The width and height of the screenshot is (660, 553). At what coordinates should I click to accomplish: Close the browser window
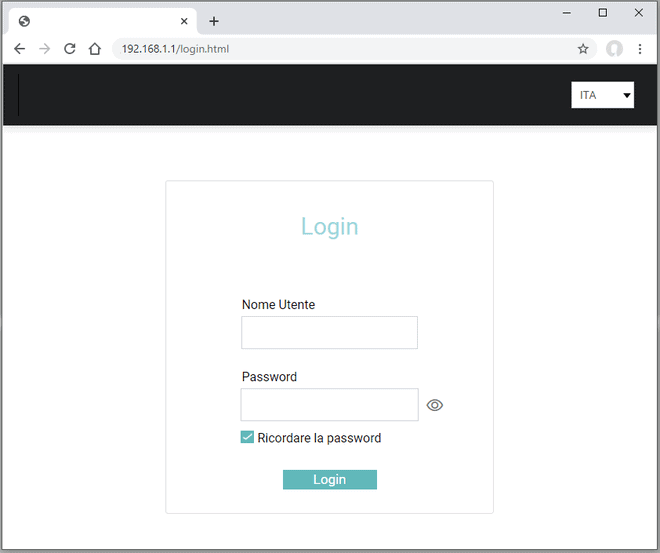click(639, 12)
